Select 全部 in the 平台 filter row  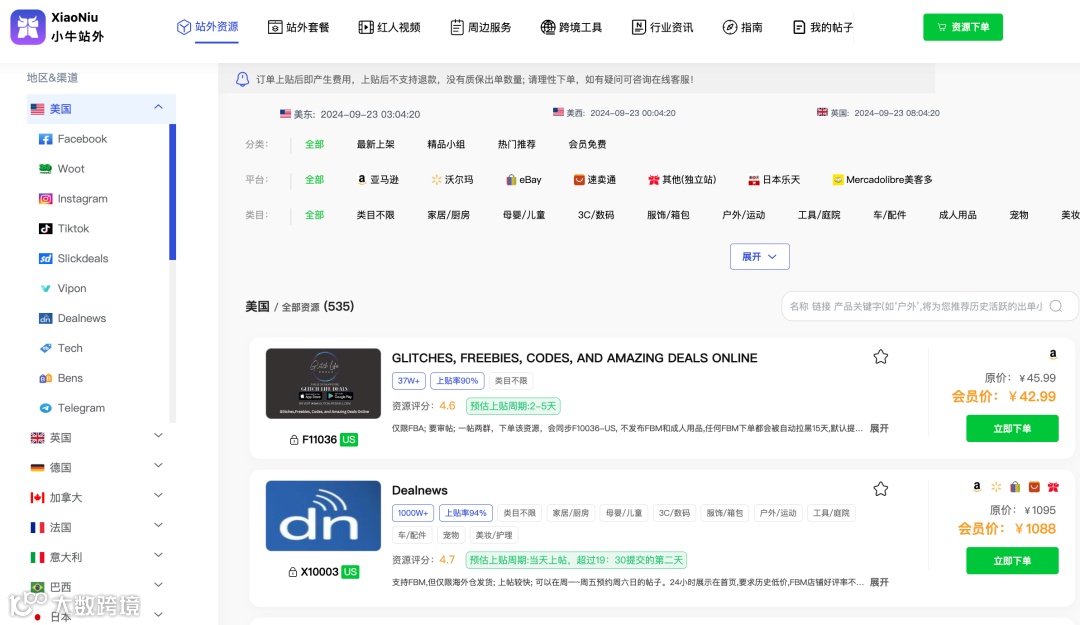[314, 179]
